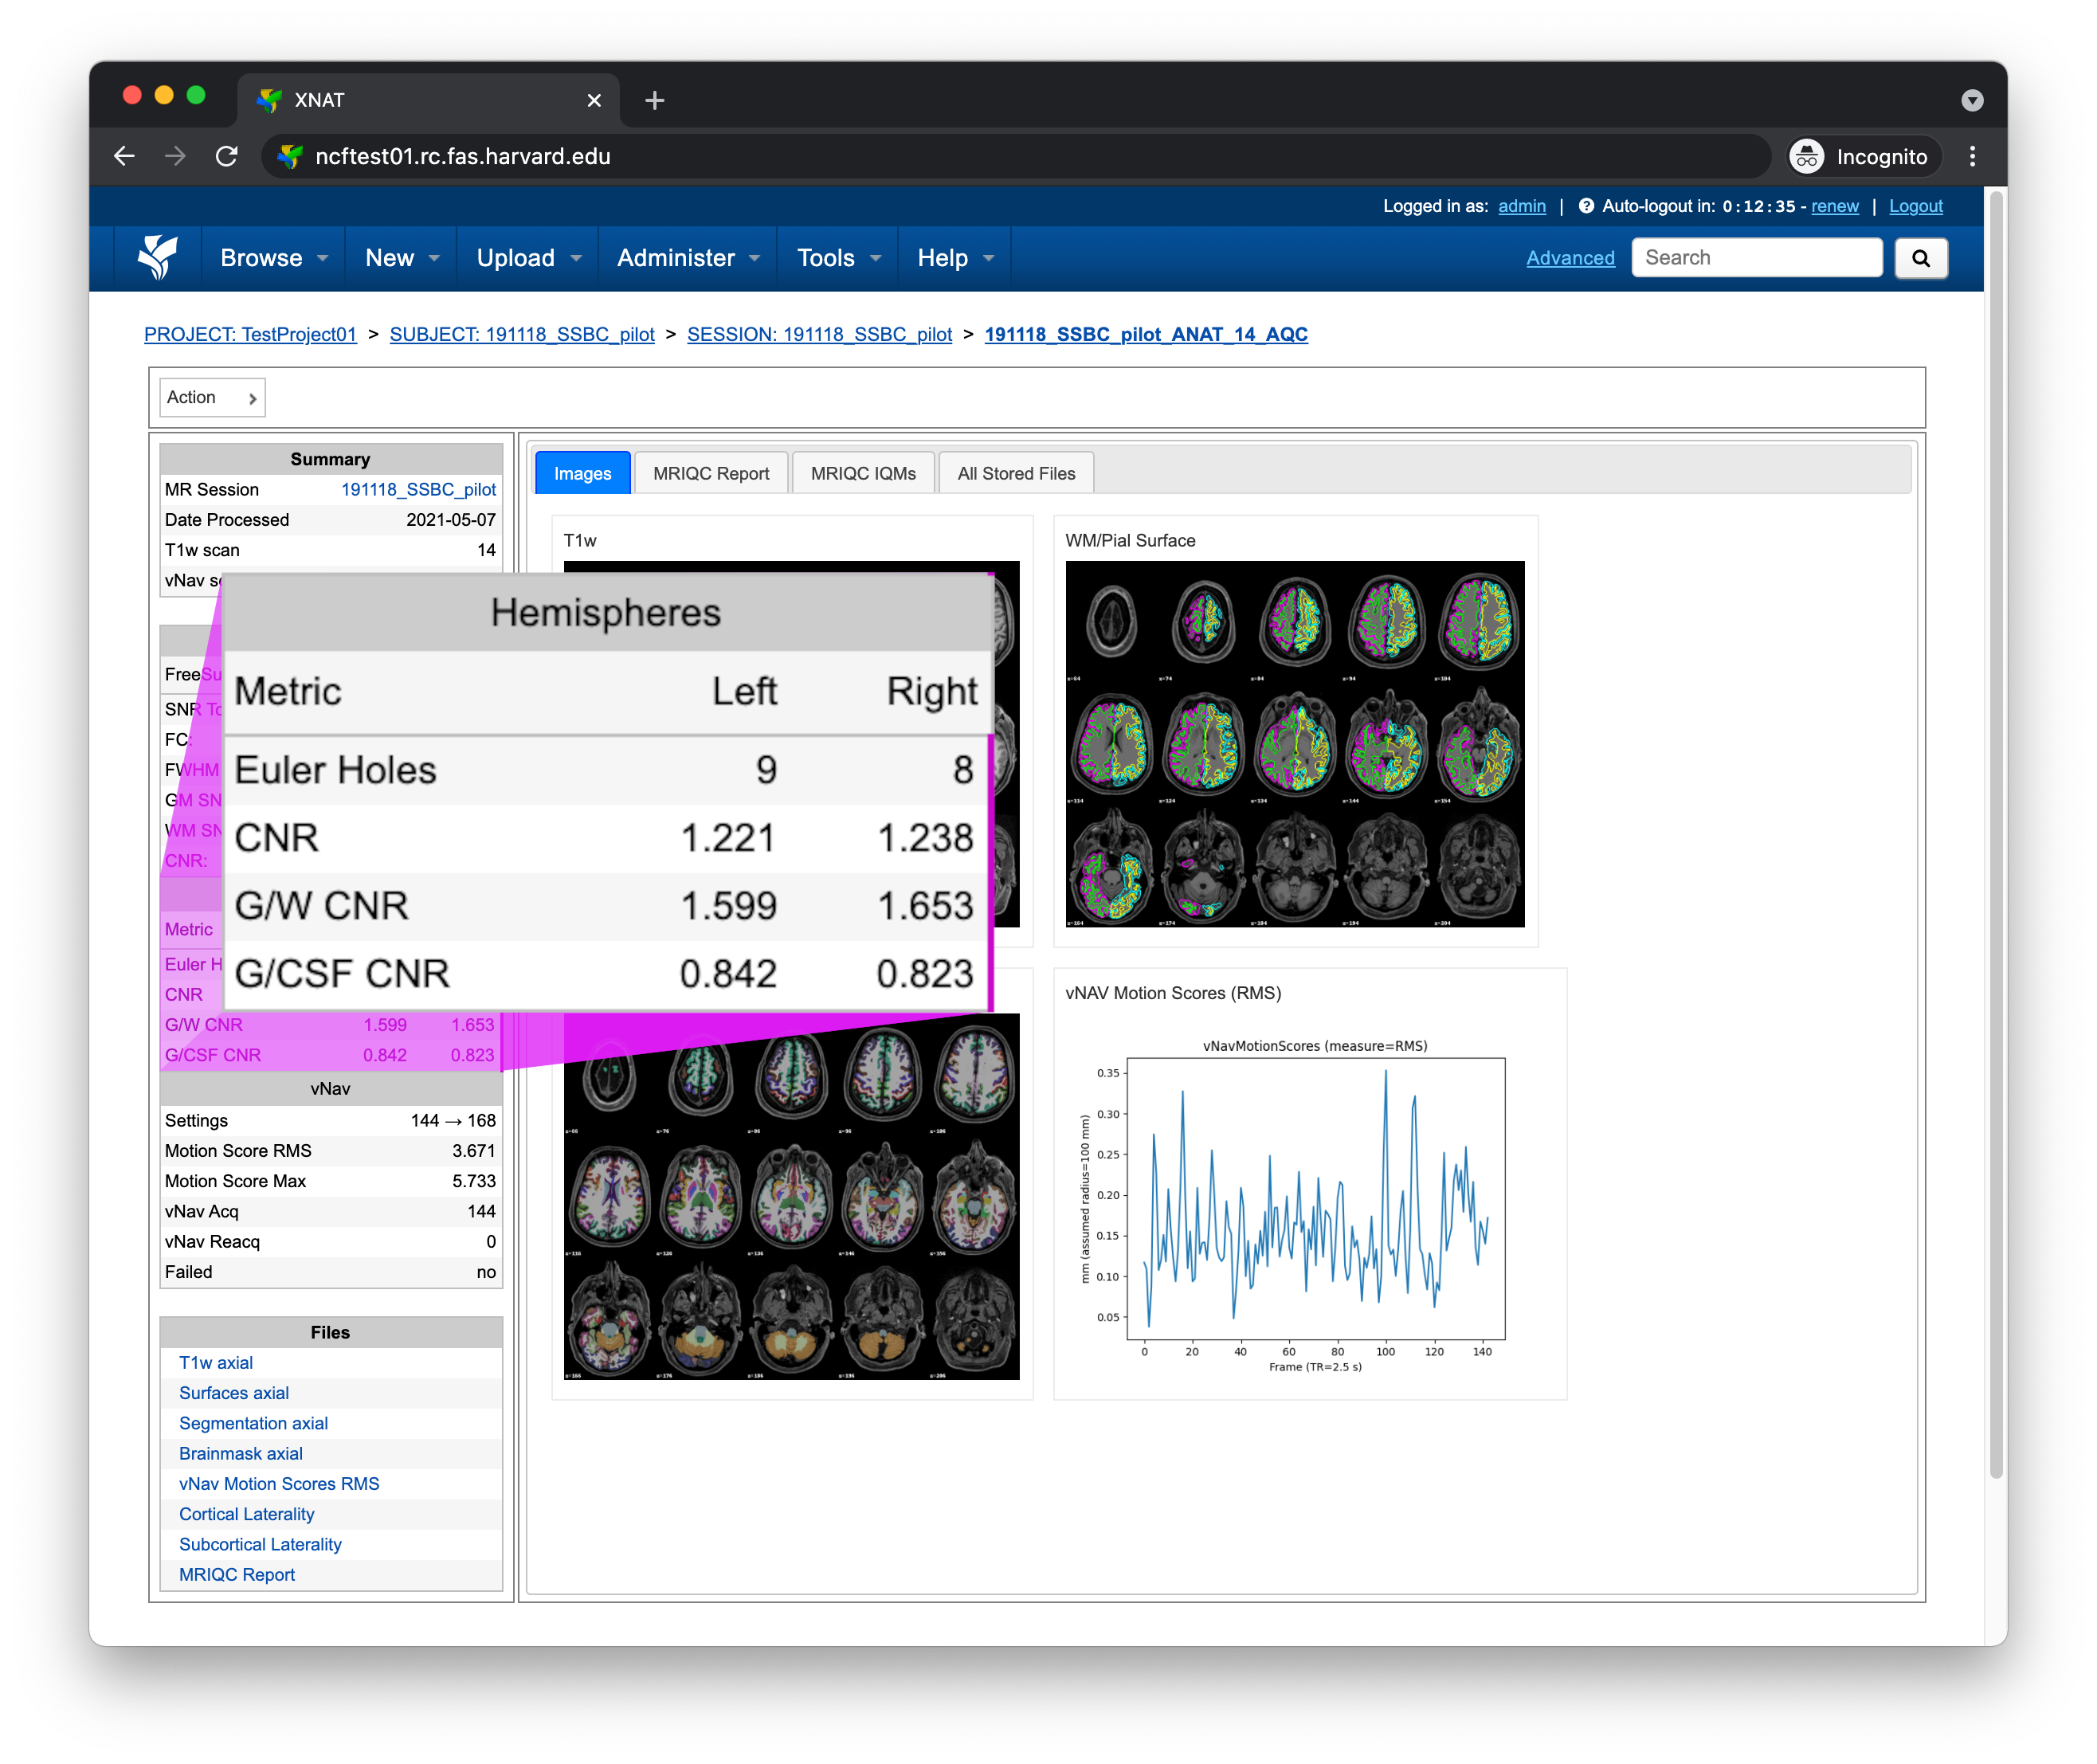Click the WM/Pial Surface image thumbnail
This screenshot has height=1764, width=2097.
point(1294,743)
